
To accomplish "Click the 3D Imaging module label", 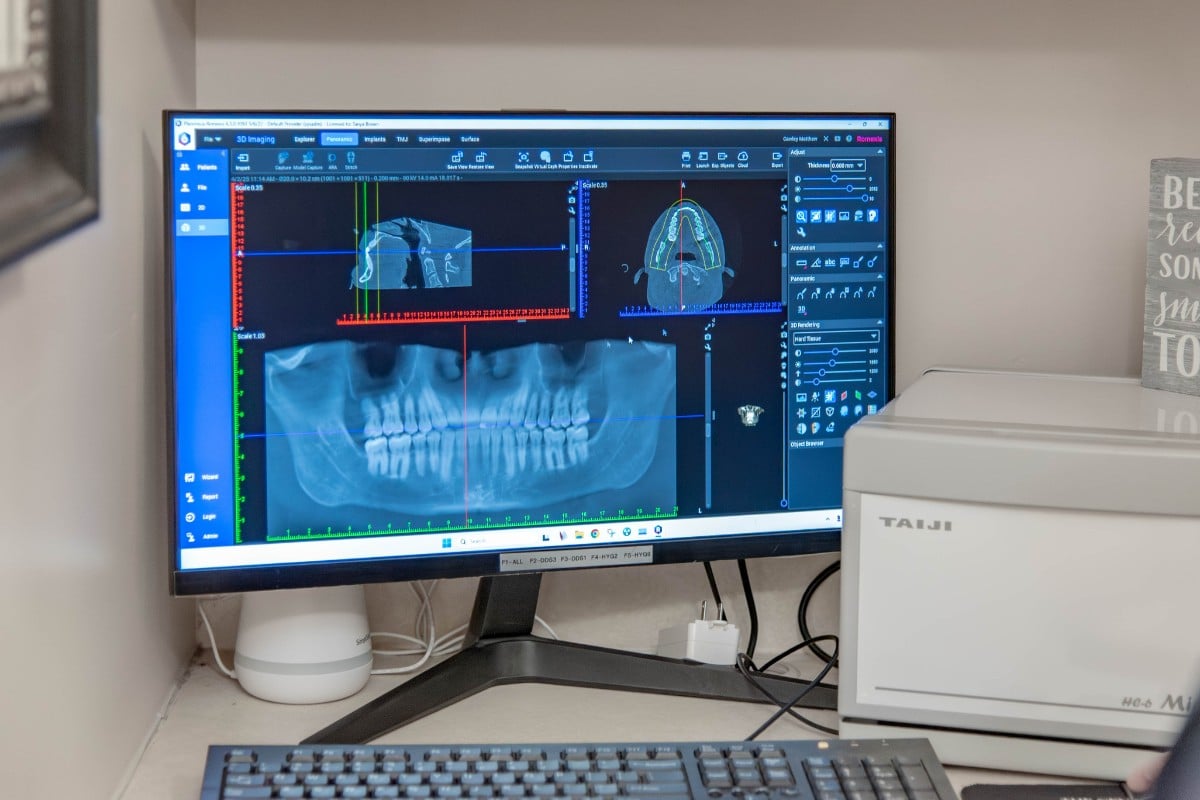I will tap(255, 139).
